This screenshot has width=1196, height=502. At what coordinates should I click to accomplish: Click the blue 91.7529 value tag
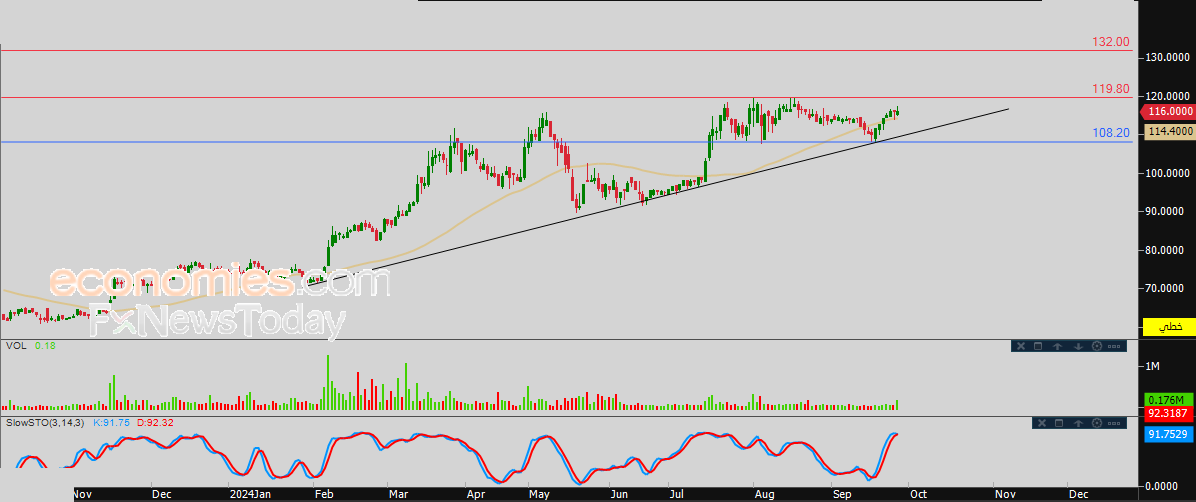1169,434
